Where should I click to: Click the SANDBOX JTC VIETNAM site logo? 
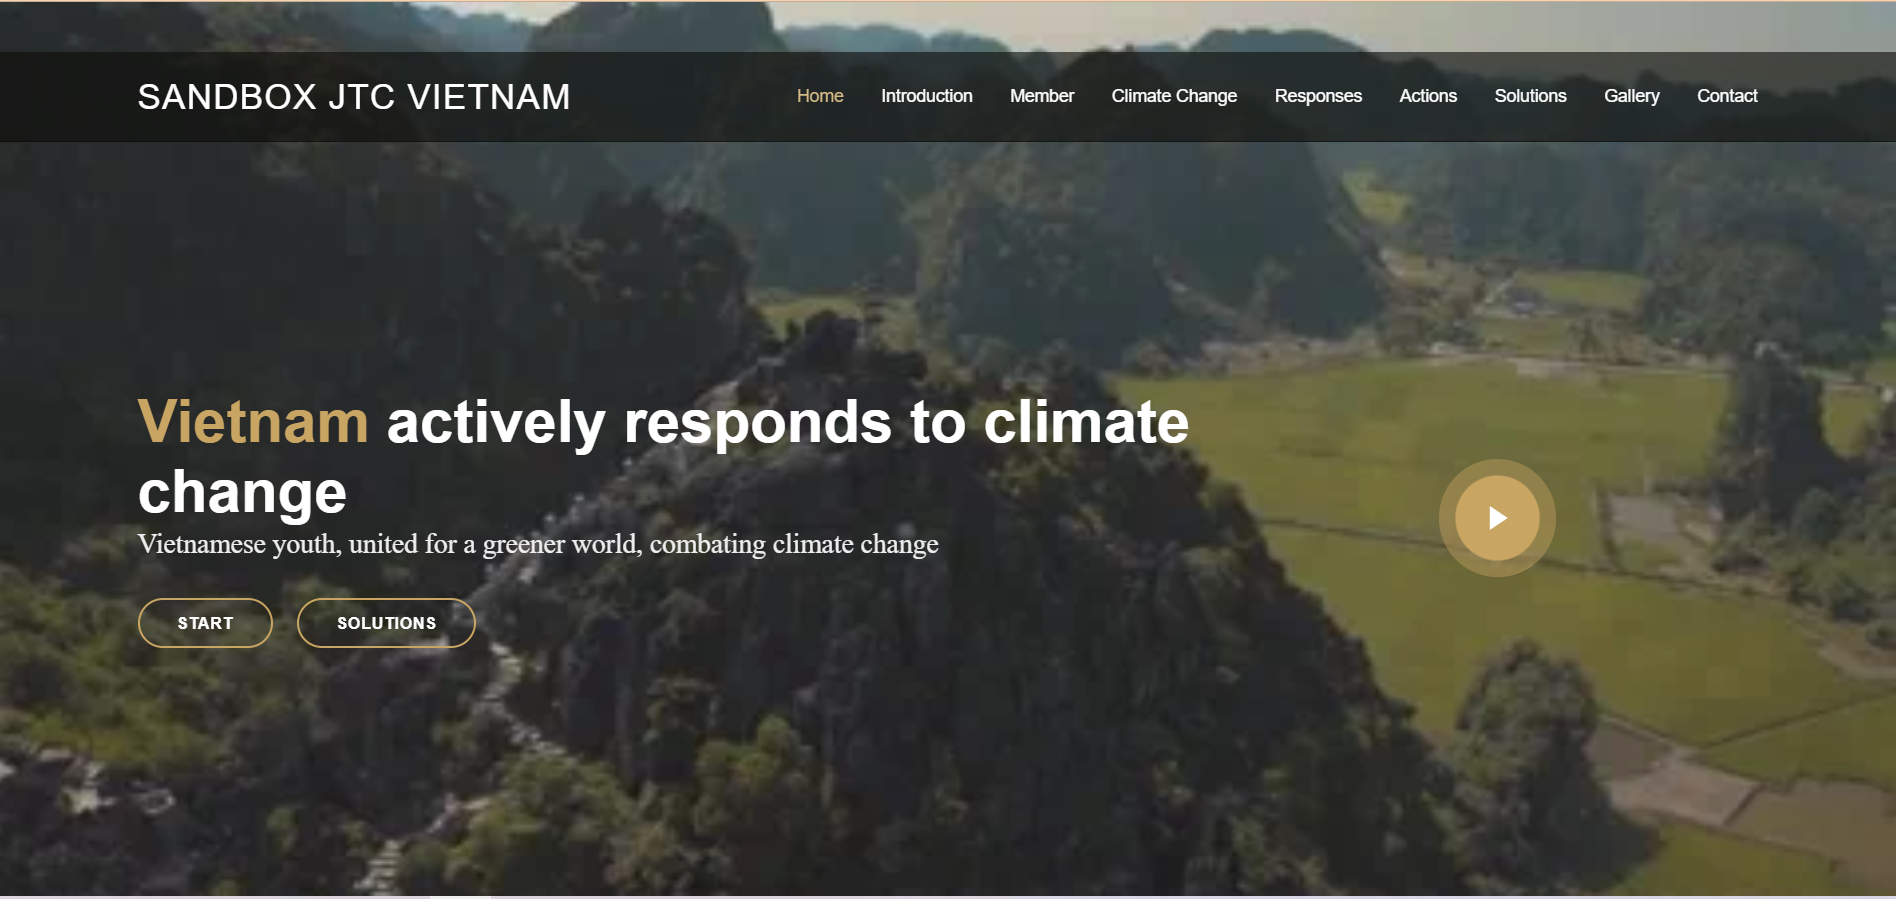coord(354,97)
